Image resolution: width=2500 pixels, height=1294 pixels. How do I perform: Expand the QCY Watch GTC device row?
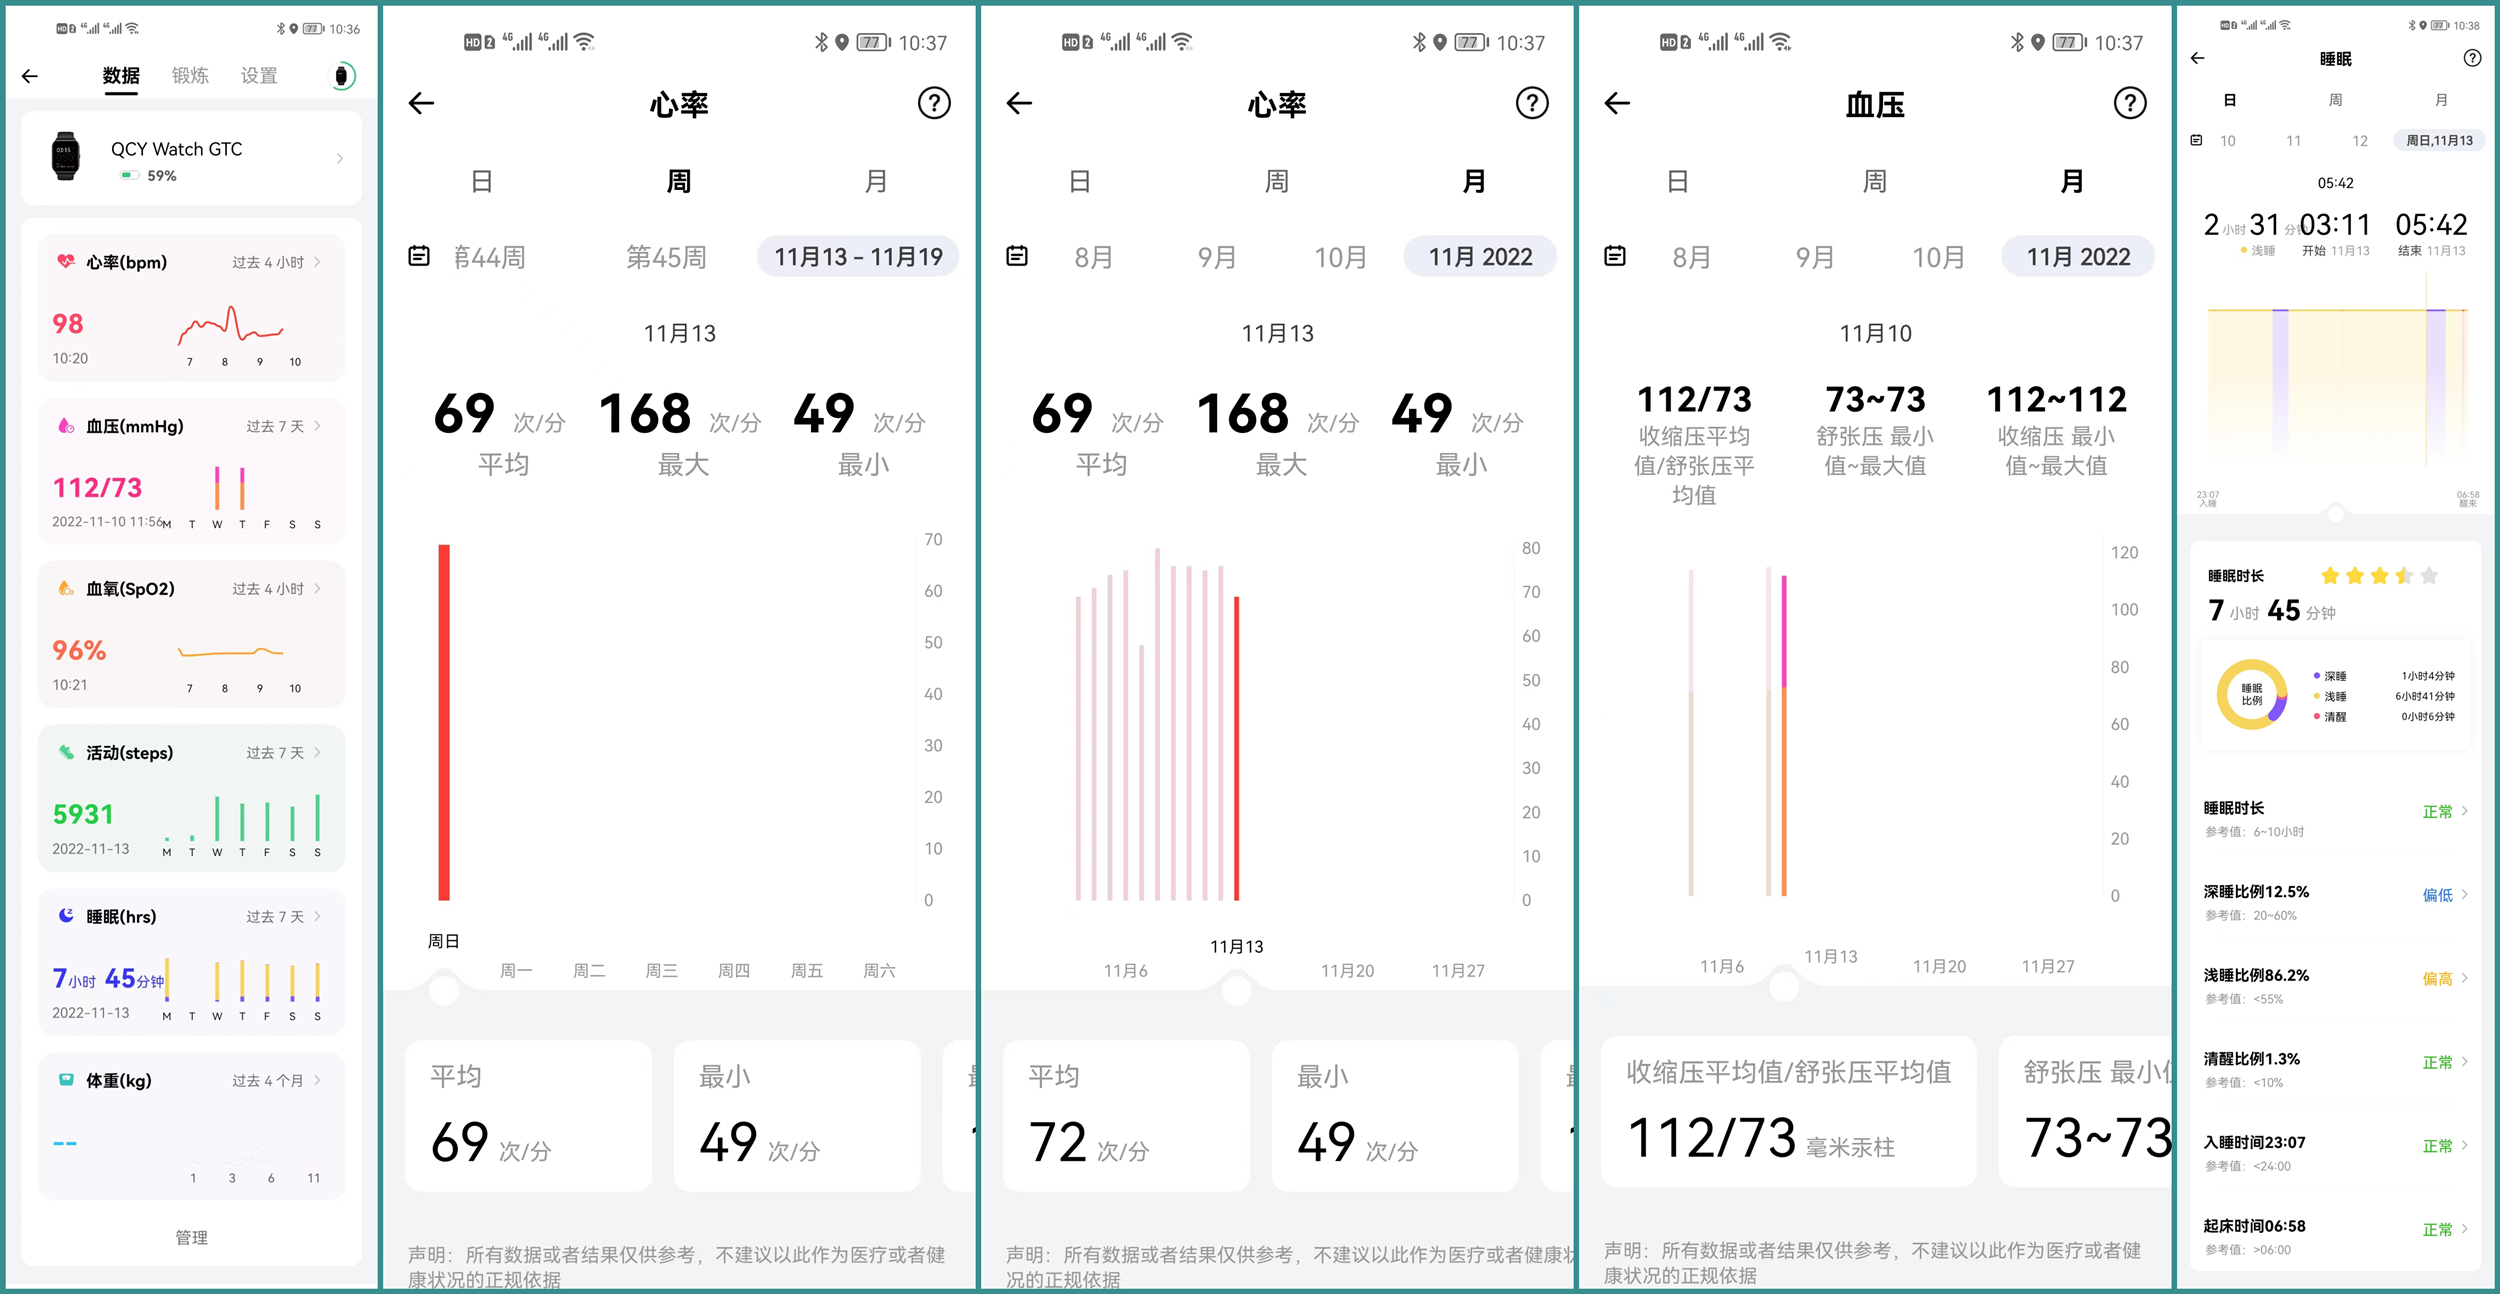[190, 158]
